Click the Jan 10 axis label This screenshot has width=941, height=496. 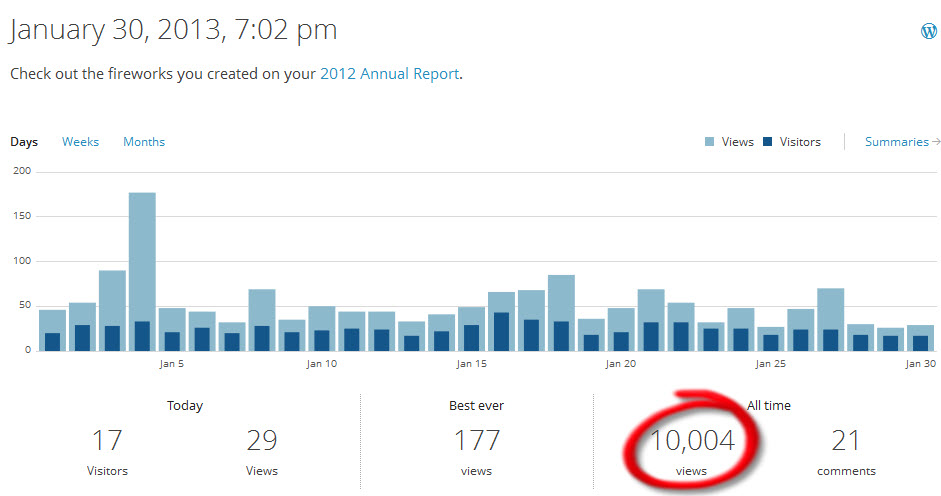click(322, 364)
